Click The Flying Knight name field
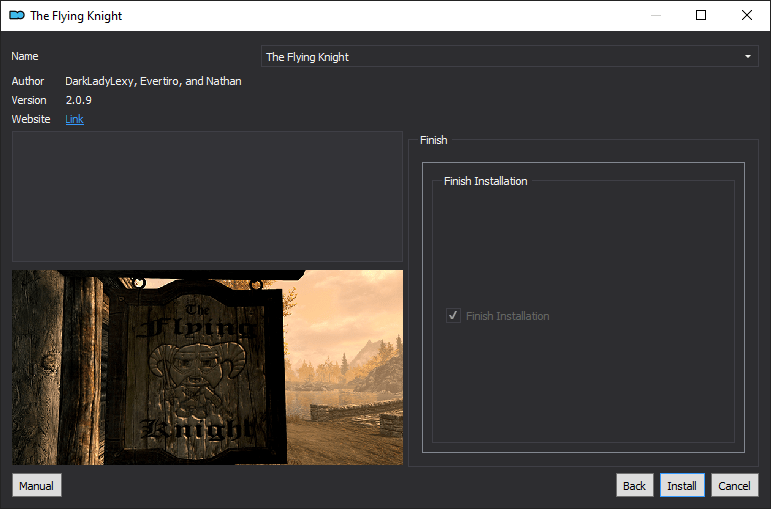The width and height of the screenshot is (771, 509). pyautogui.click(x=509, y=57)
